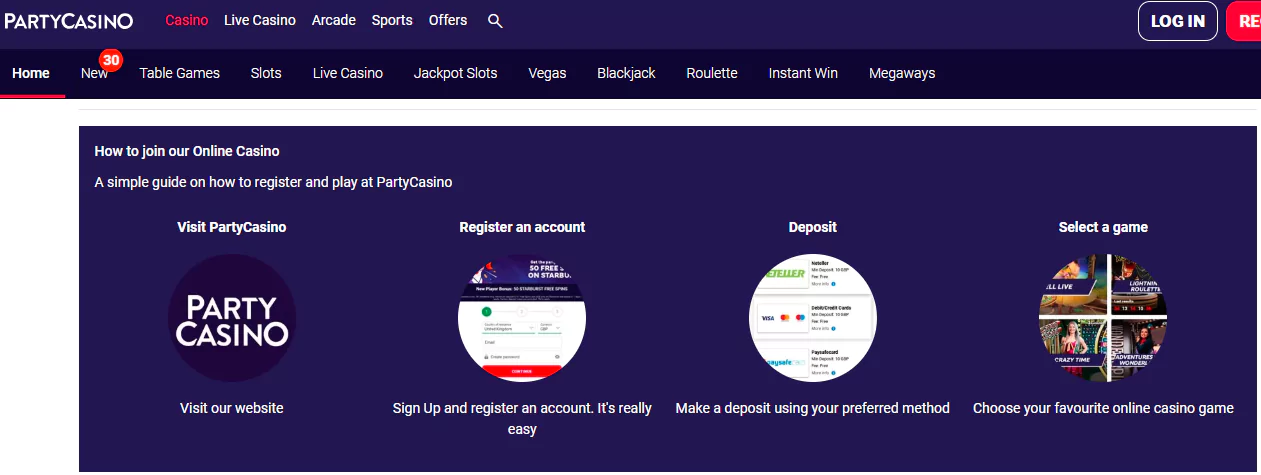The height and width of the screenshot is (475, 1261).
Task: Click the red register button
Action: point(1244,21)
